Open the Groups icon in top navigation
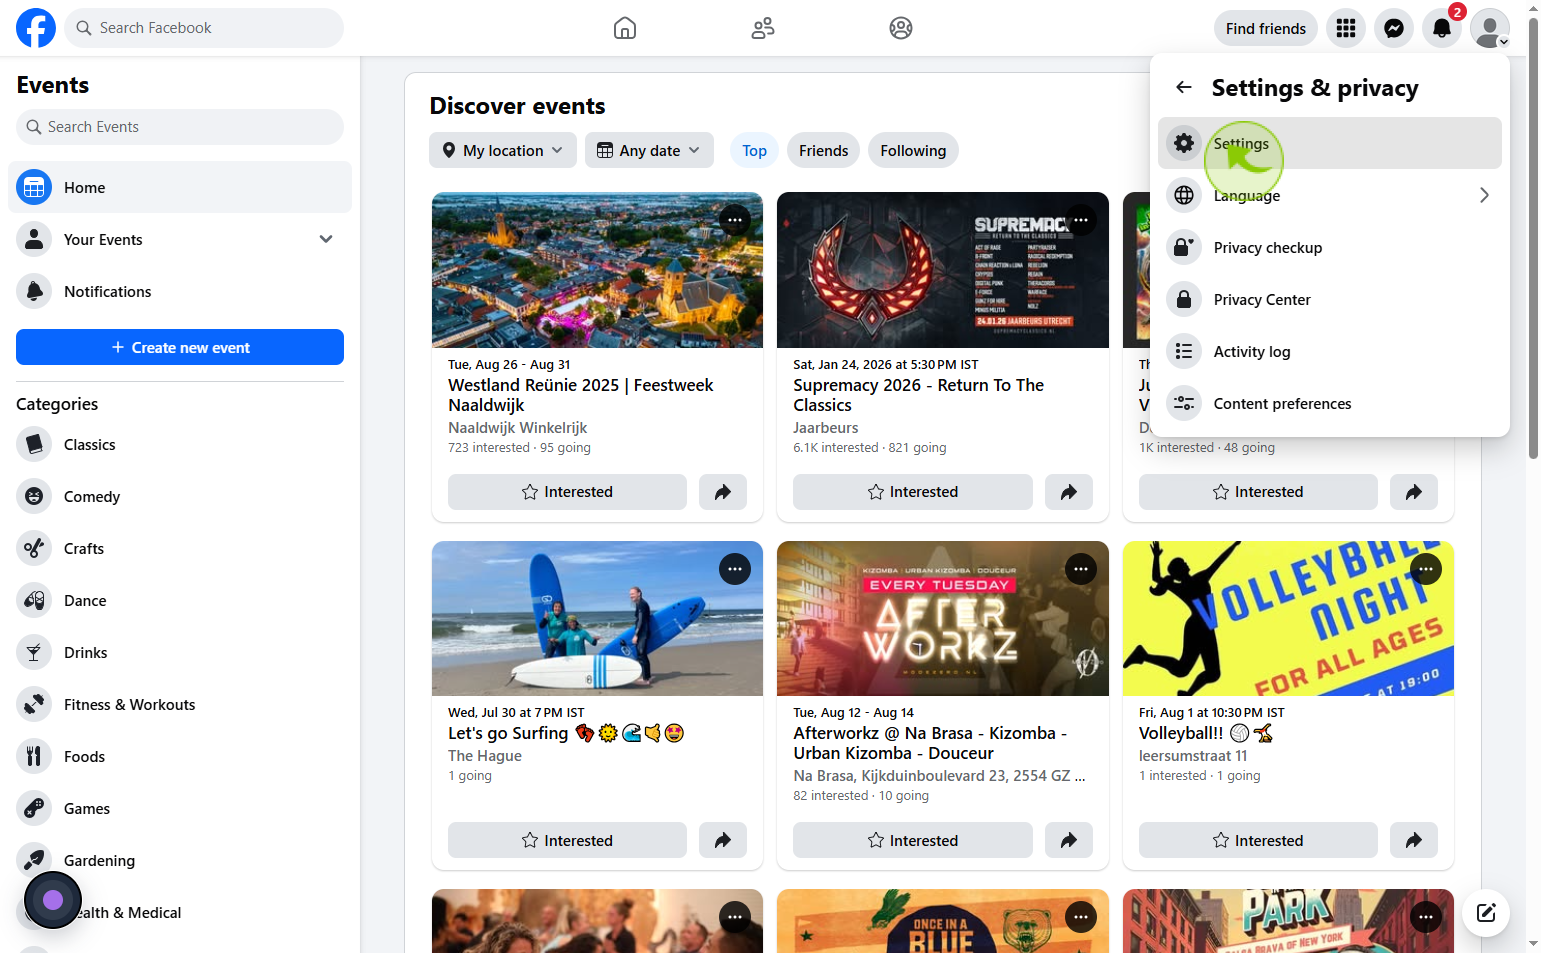 pyautogui.click(x=901, y=28)
